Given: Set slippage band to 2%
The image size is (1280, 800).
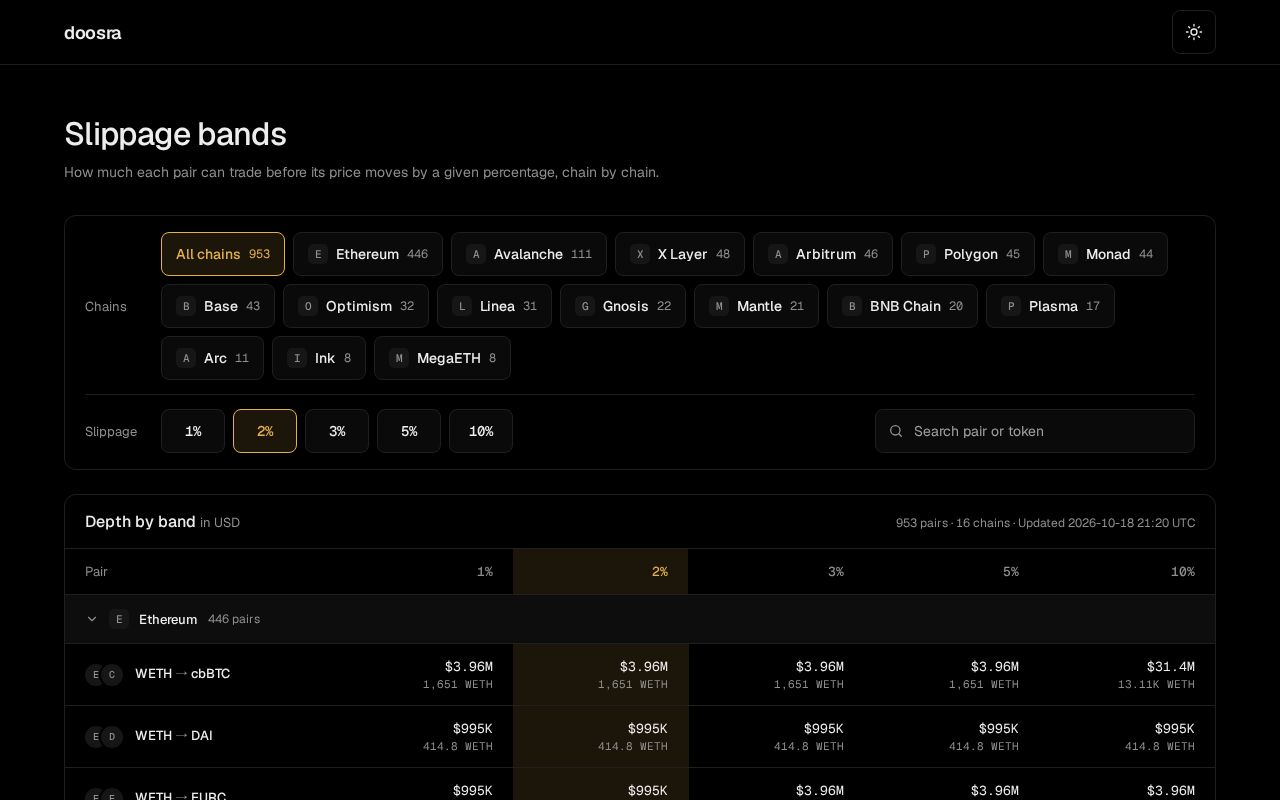Looking at the screenshot, I should [265, 431].
